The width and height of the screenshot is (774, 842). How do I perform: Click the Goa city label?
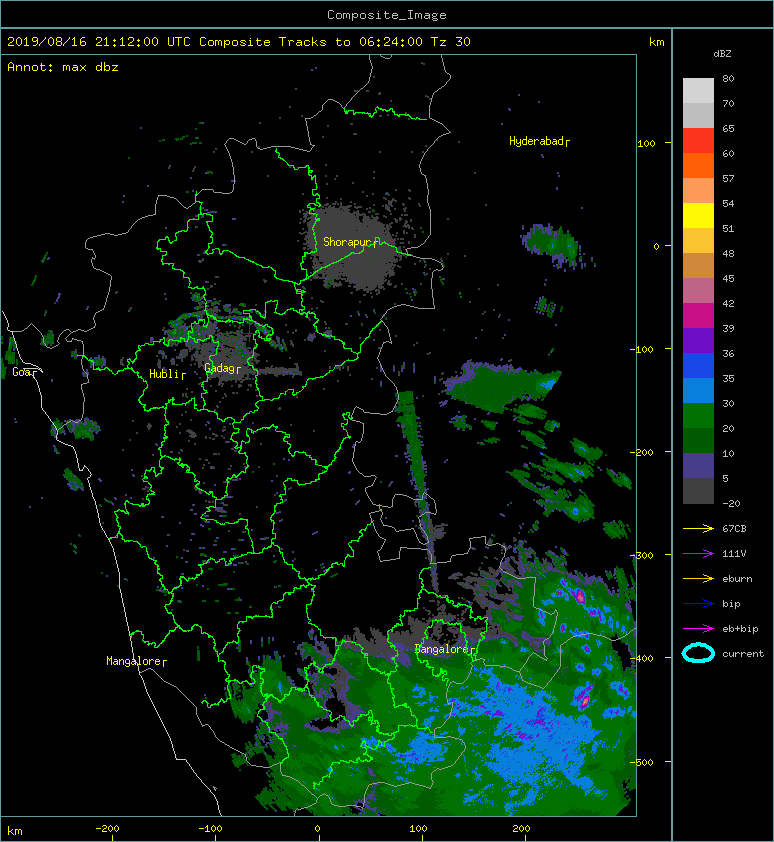(x=24, y=372)
